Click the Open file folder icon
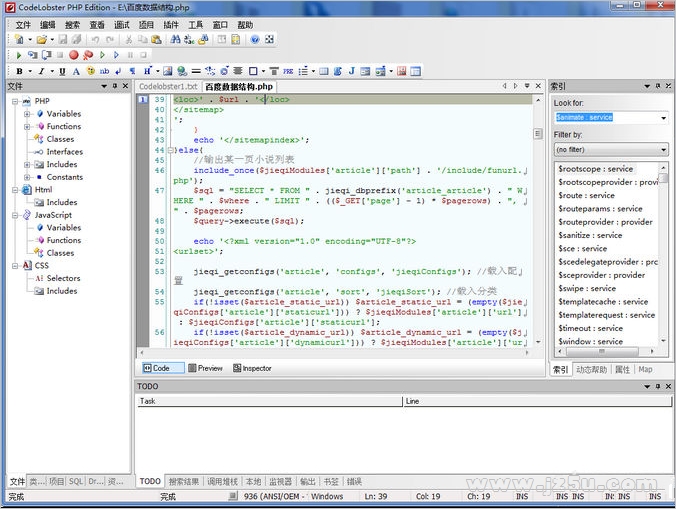Screen dimensions: 676x509 pyautogui.click(x=41, y=40)
